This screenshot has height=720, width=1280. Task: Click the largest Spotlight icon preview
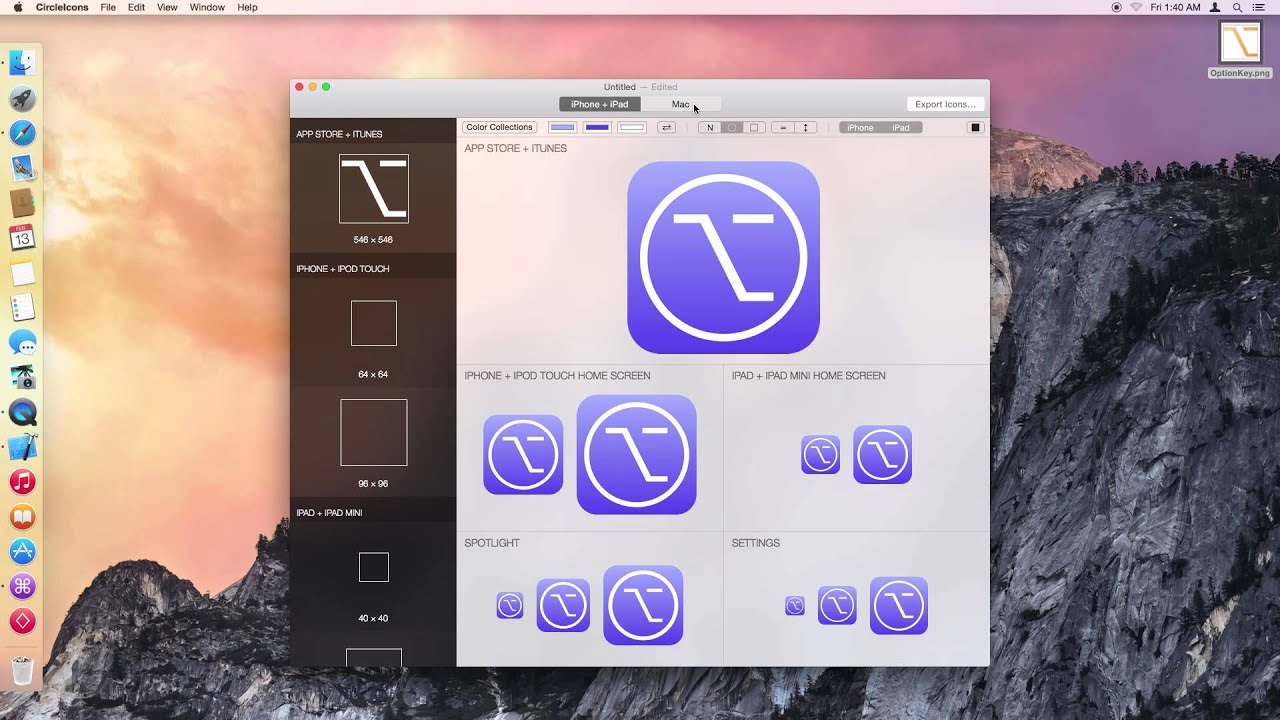[x=643, y=605]
